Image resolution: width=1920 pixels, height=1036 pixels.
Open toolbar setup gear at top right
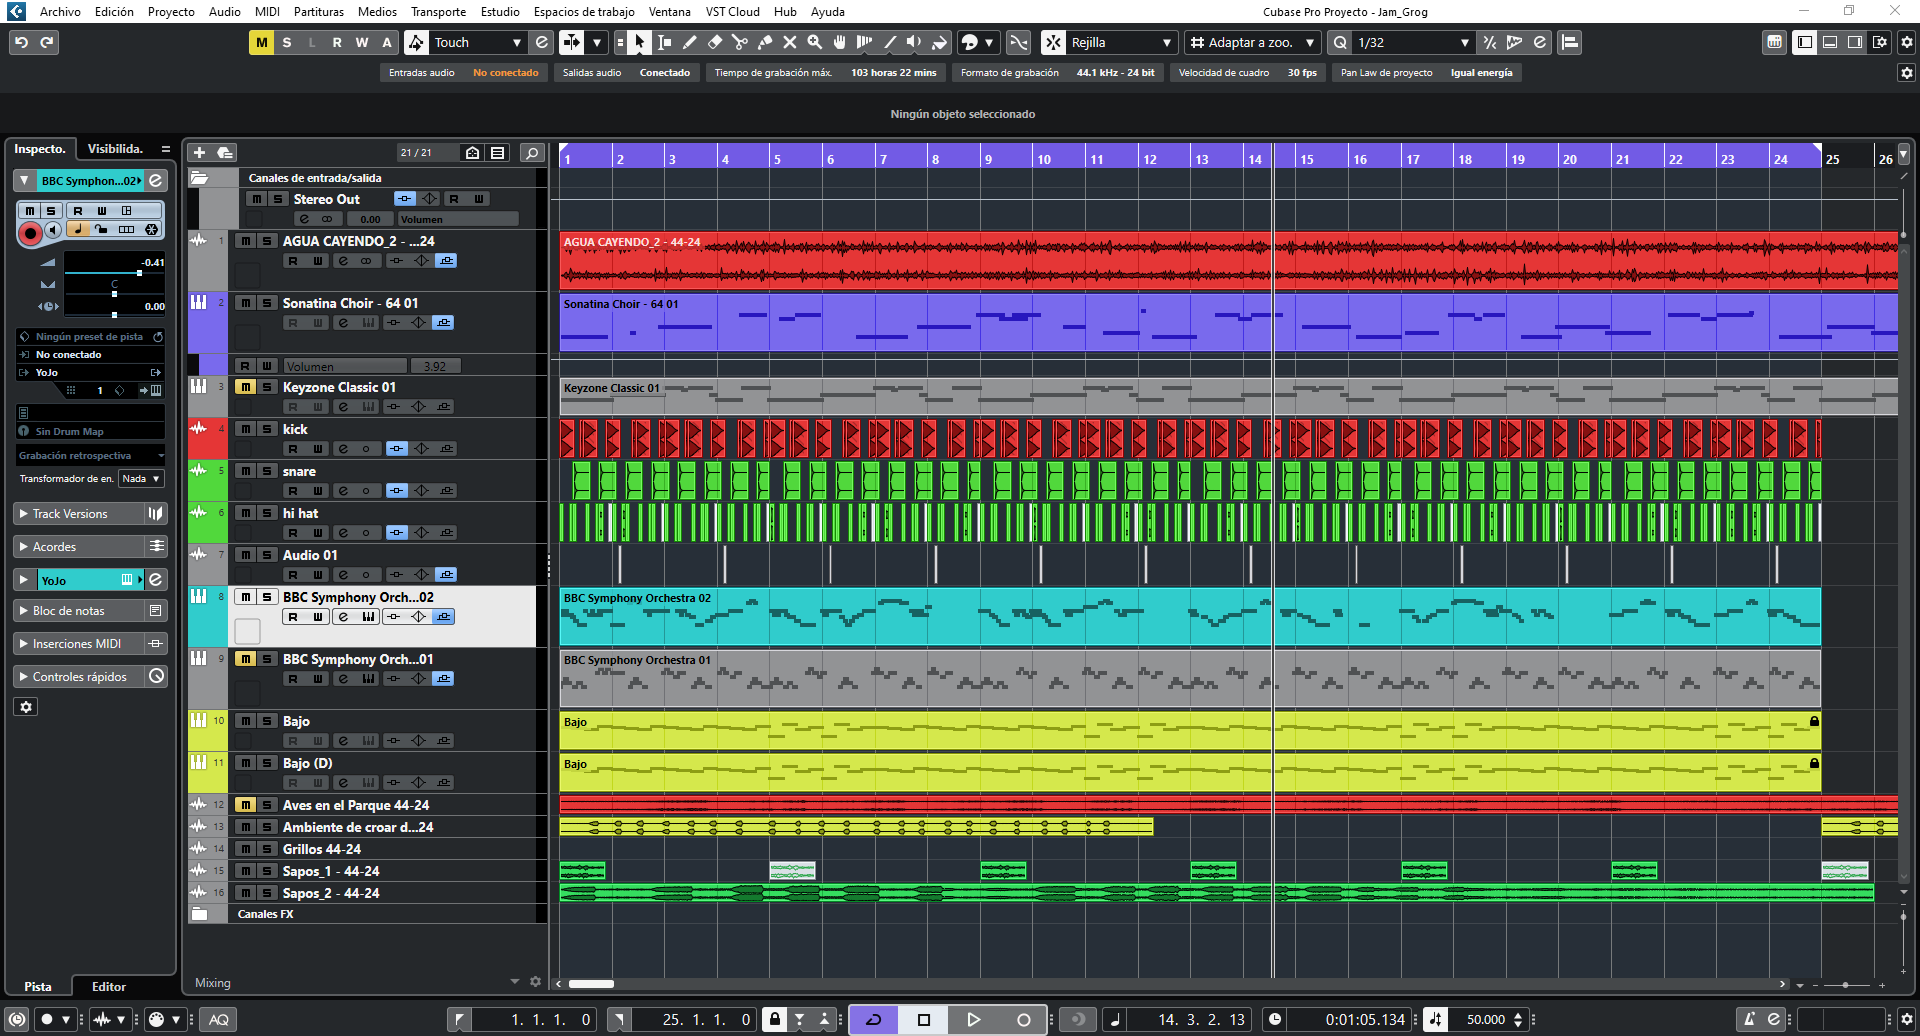coord(1906,42)
